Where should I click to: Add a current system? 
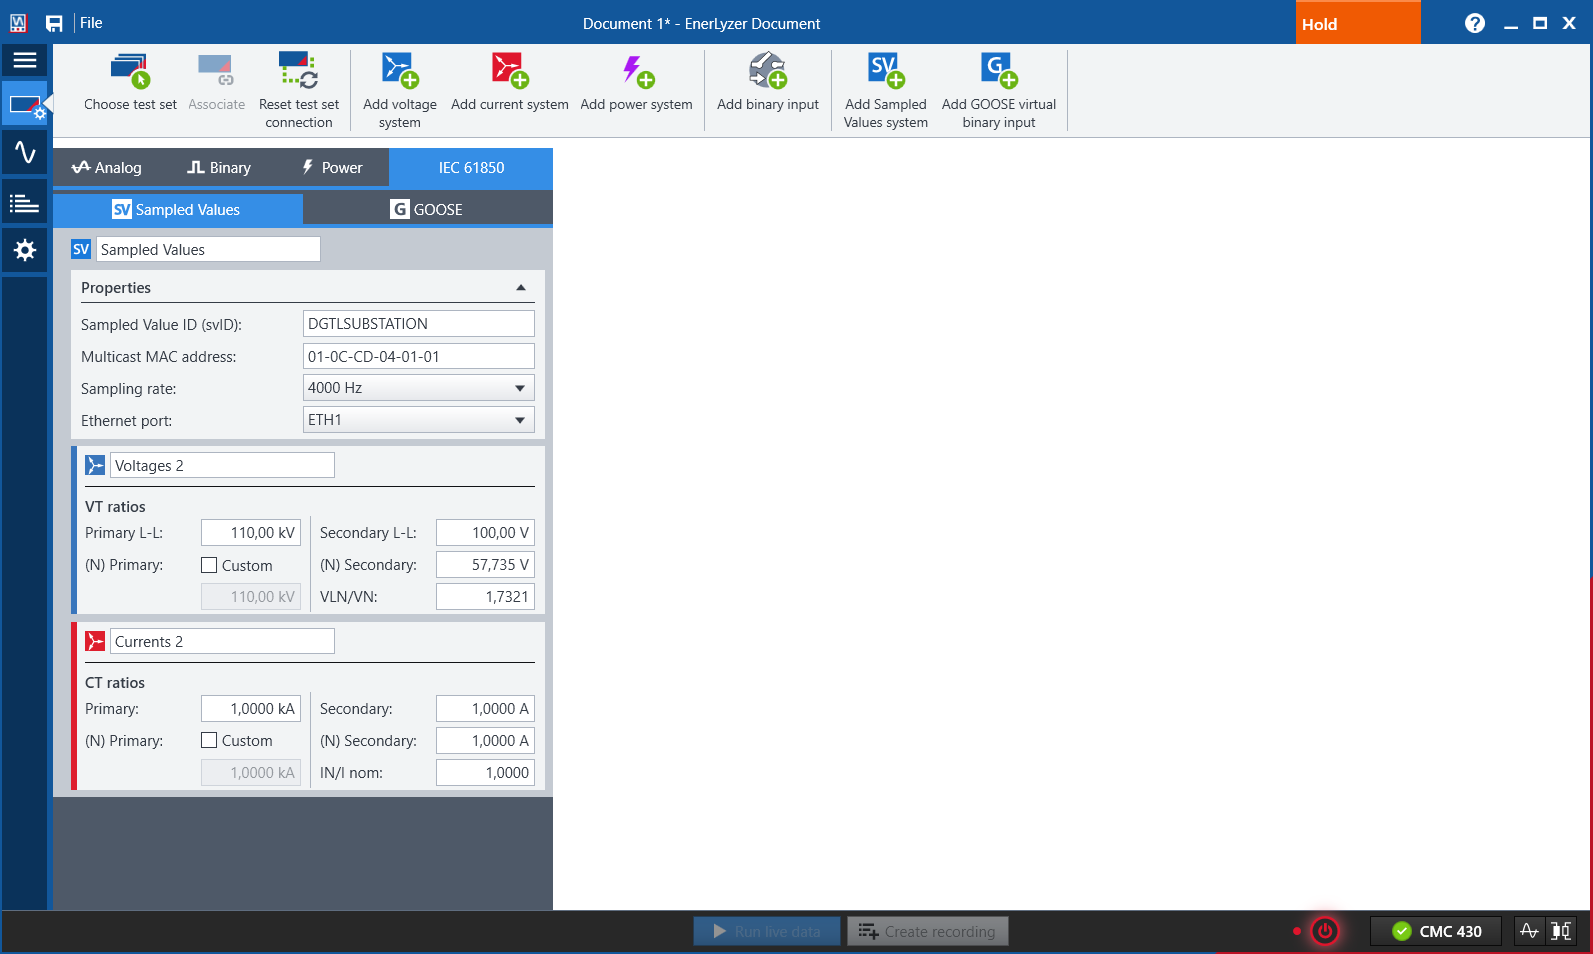click(509, 72)
